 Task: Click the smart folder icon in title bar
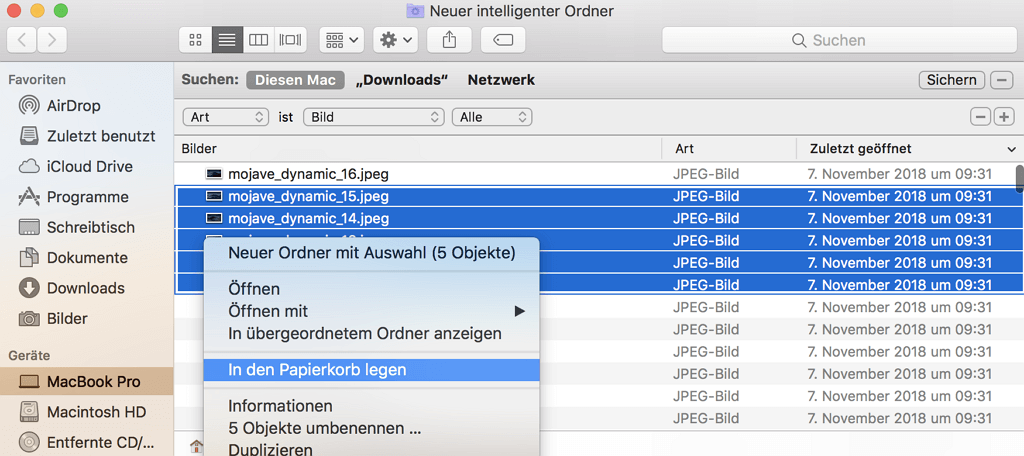(414, 10)
